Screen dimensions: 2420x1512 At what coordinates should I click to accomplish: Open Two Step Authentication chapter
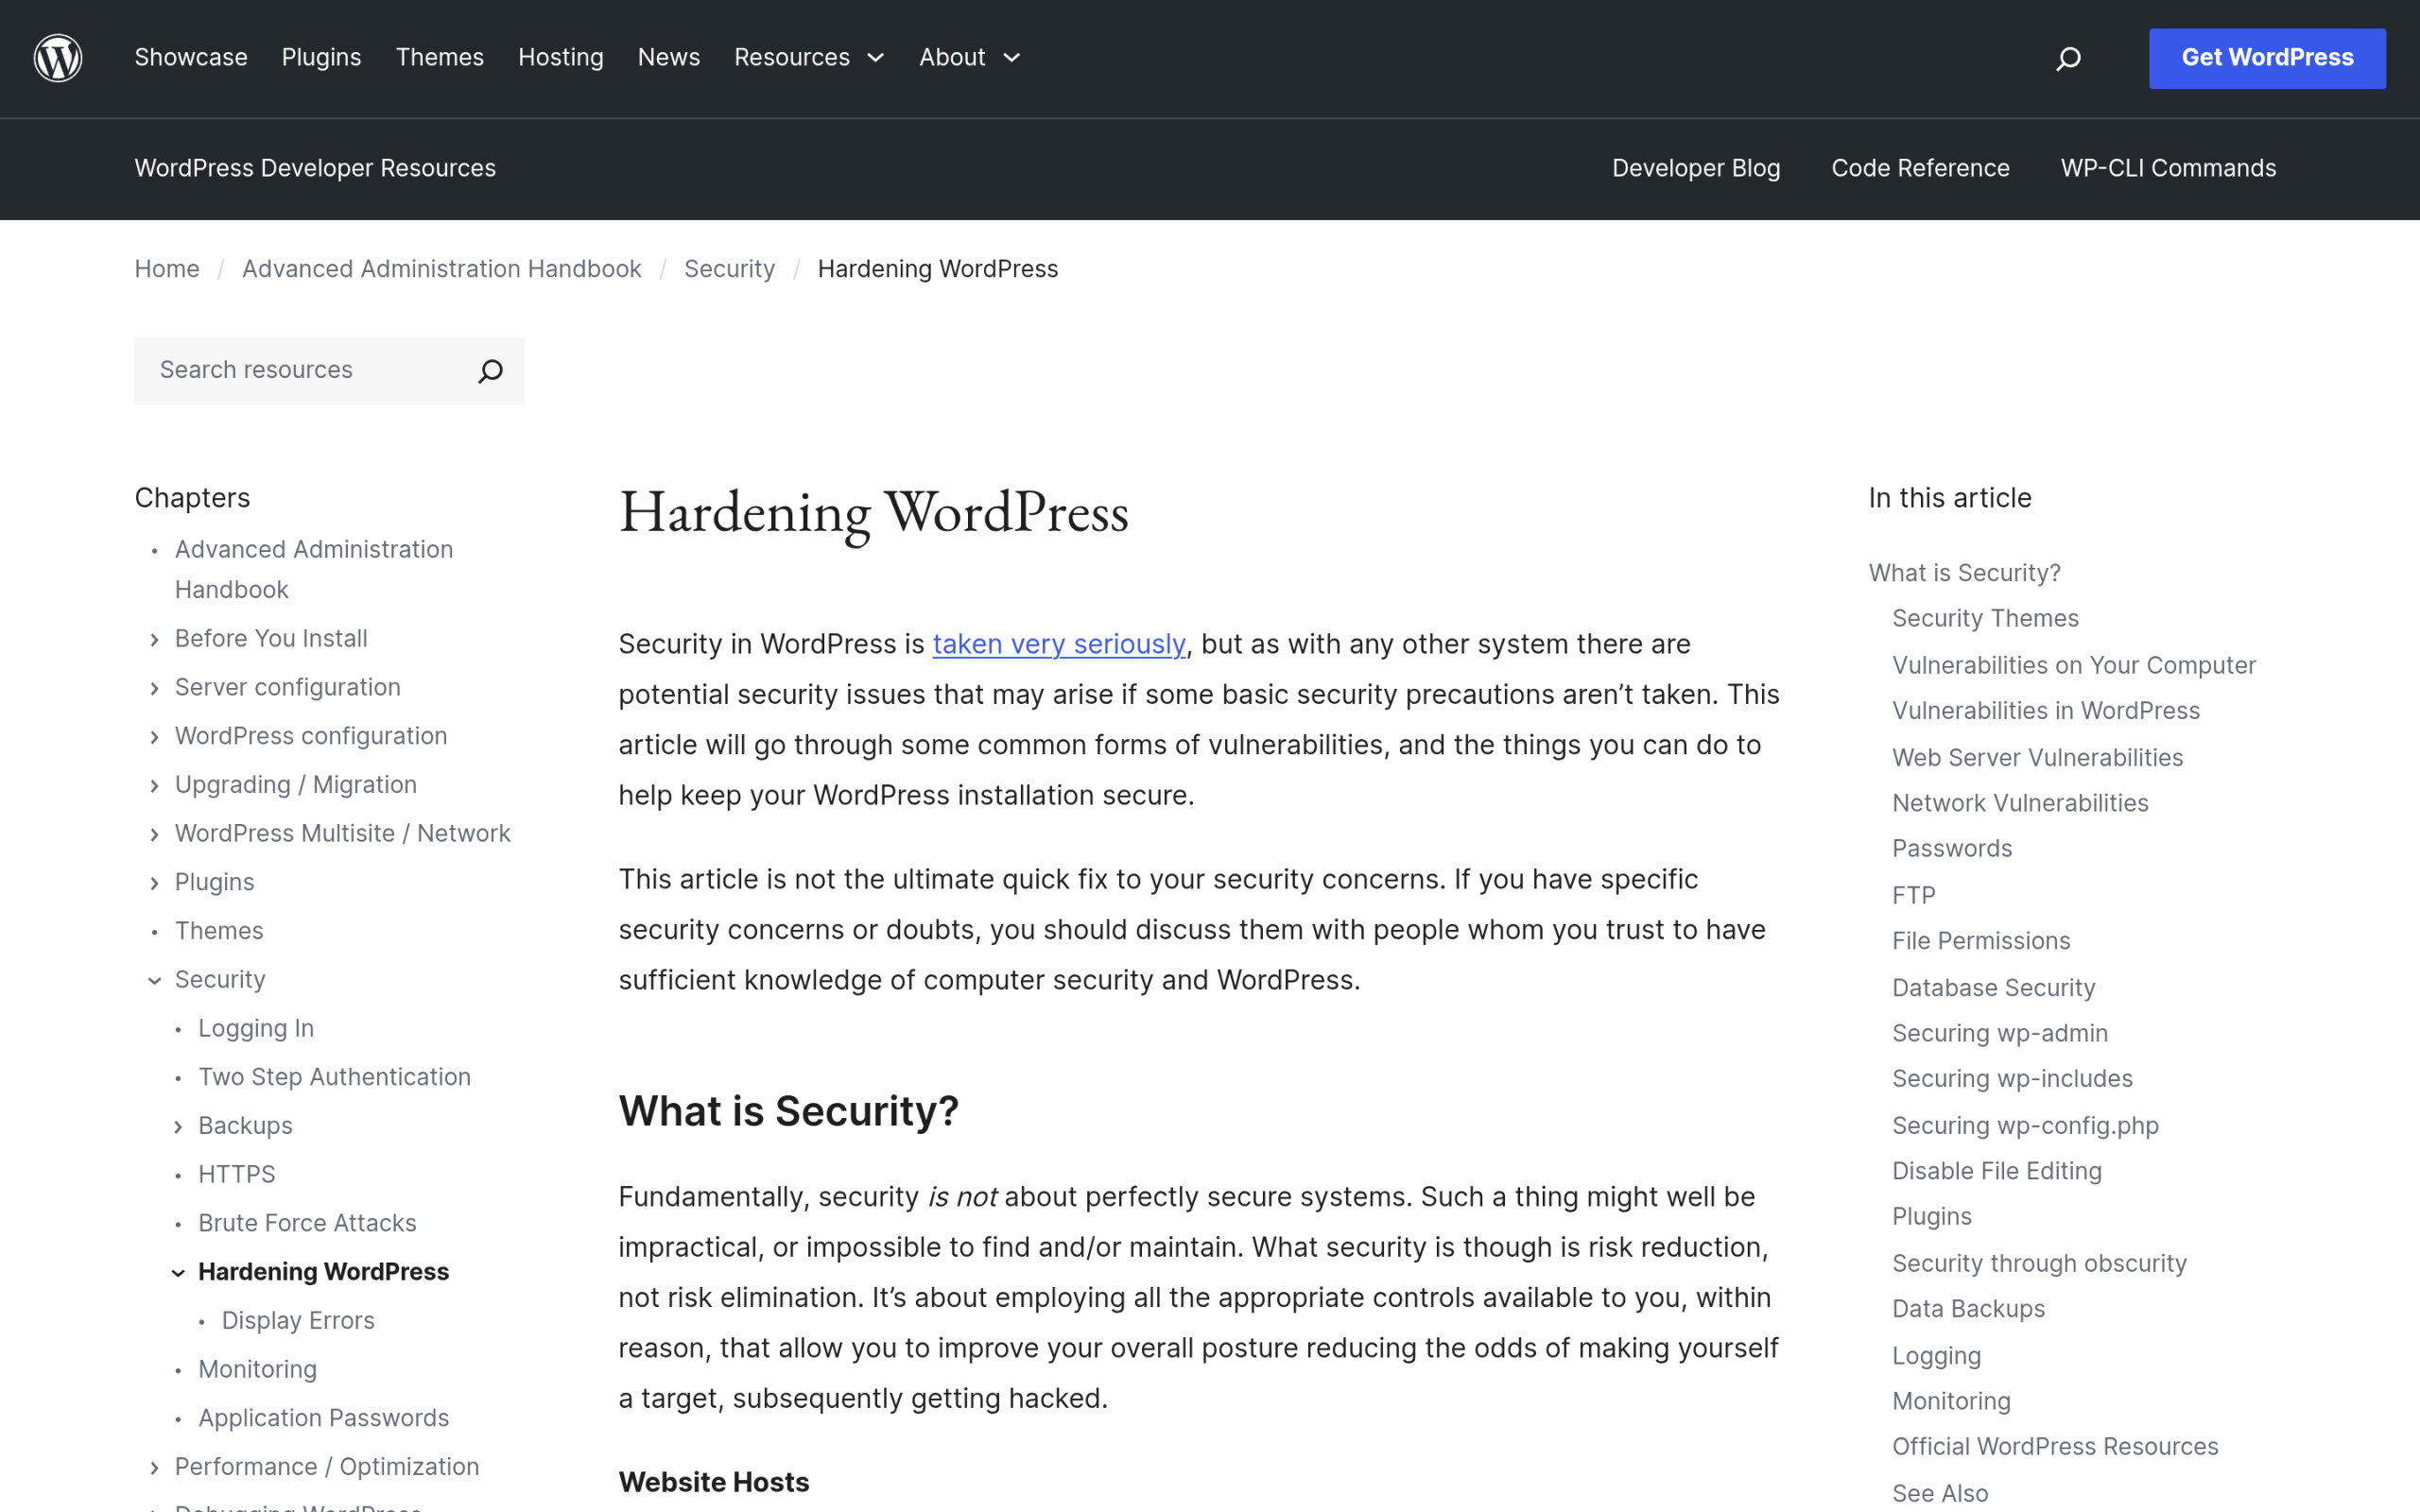point(334,1077)
